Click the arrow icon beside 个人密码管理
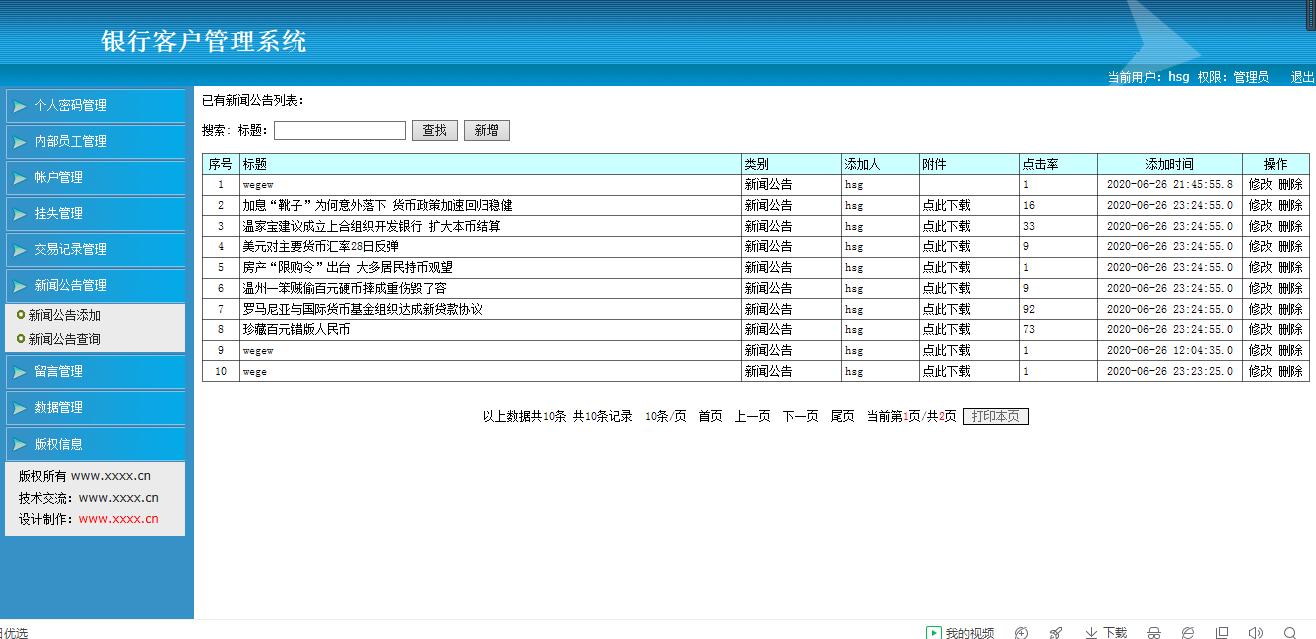 (x=20, y=106)
